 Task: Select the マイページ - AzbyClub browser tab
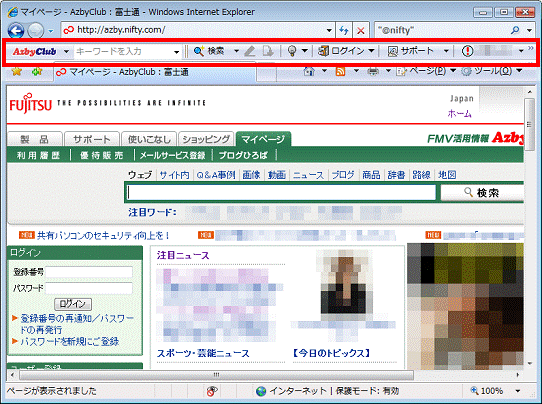pos(155,72)
